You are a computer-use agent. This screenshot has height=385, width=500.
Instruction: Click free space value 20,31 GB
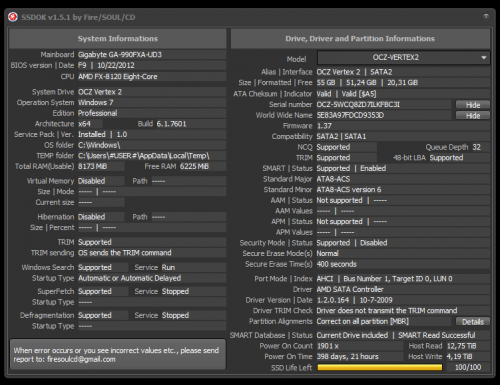pos(402,83)
